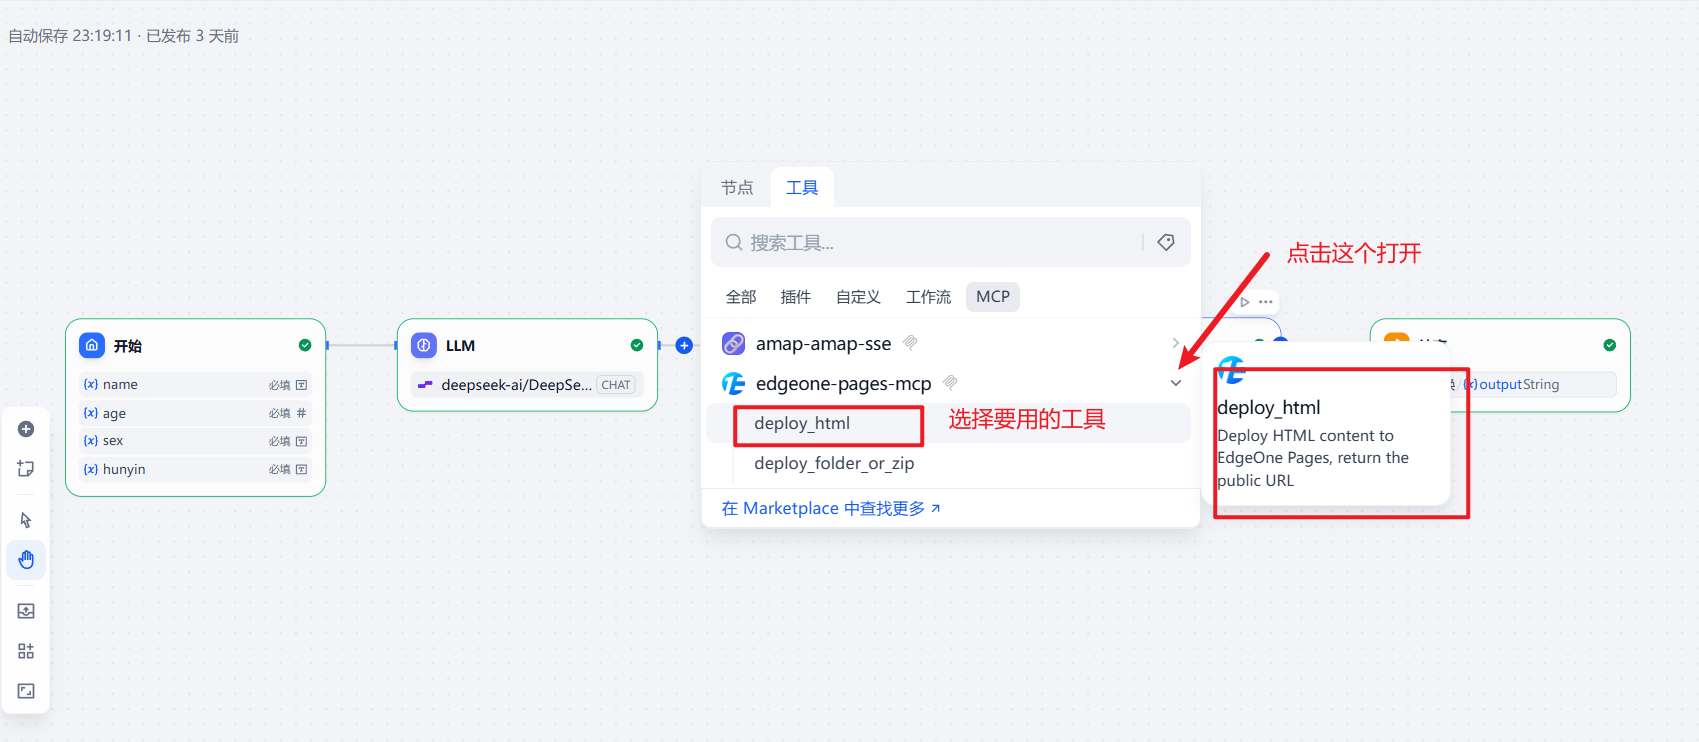
Task: Select the deploy_html tool
Action: tap(802, 424)
